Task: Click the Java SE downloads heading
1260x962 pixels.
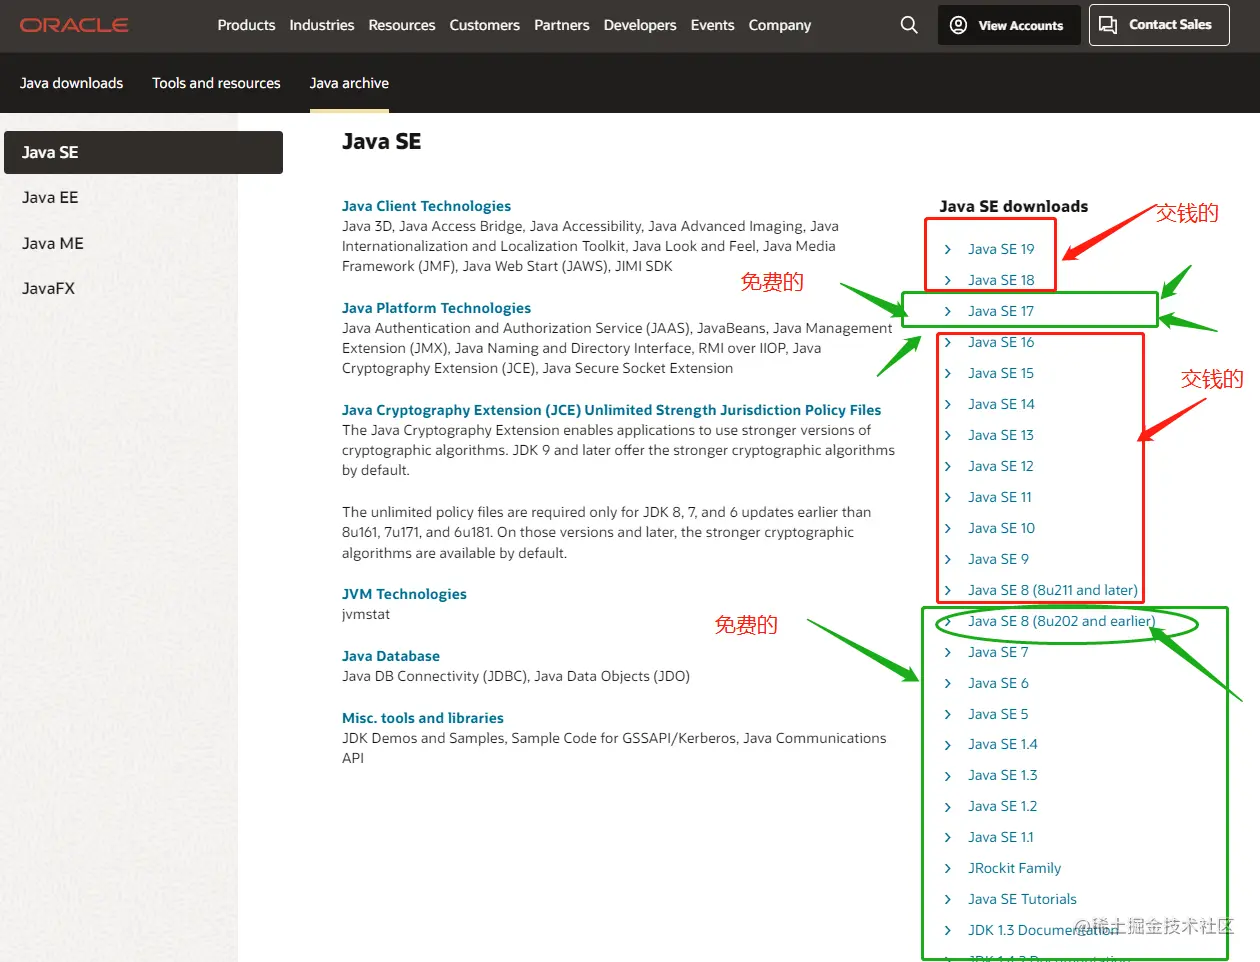Action: pyautogui.click(x=1014, y=207)
